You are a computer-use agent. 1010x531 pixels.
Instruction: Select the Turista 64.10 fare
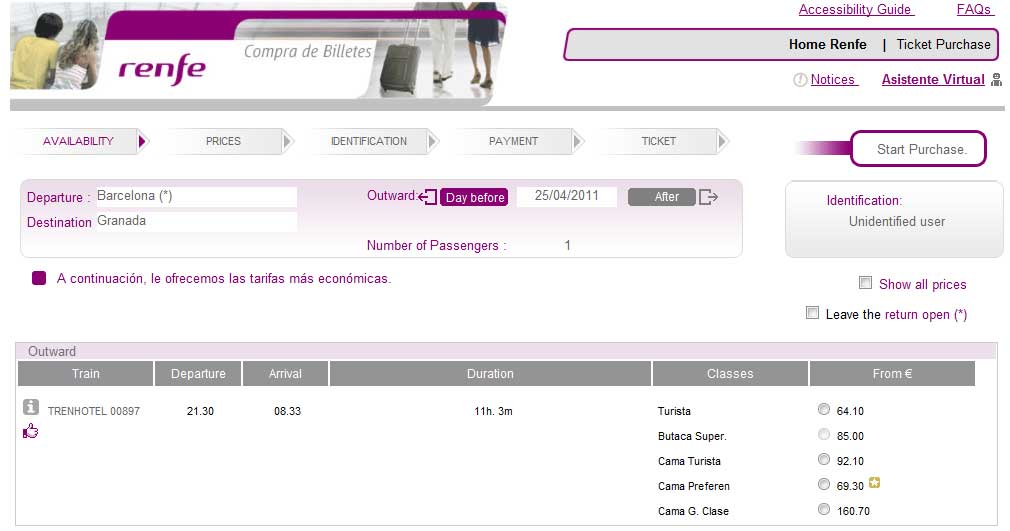point(824,409)
